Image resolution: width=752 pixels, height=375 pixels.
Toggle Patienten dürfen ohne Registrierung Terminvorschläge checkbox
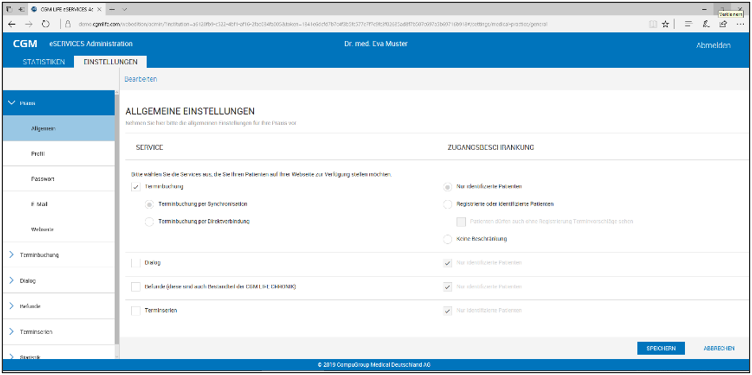pyautogui.click(x=461, y=222)
